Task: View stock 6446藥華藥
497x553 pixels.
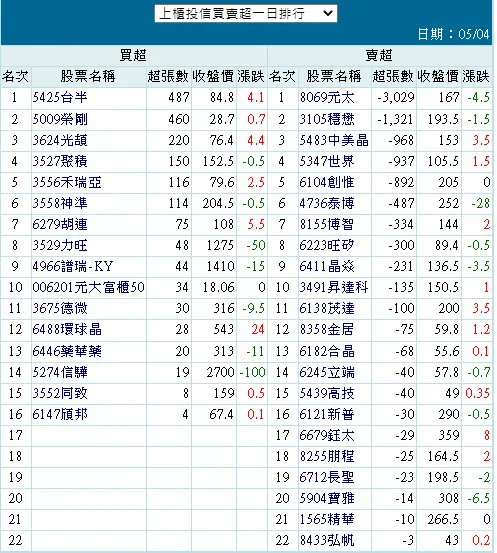Action: pos(67,351)
